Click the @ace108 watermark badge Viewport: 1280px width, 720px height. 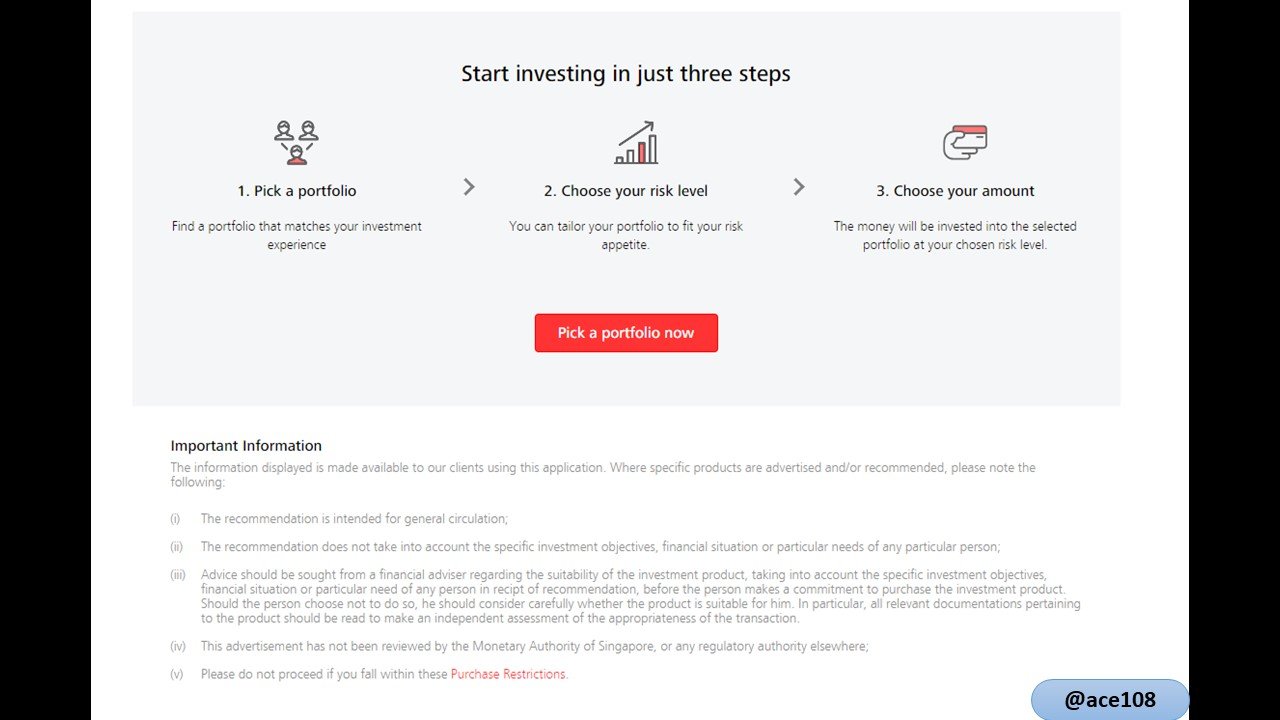pyautogui.click(x=1110, y=700)
